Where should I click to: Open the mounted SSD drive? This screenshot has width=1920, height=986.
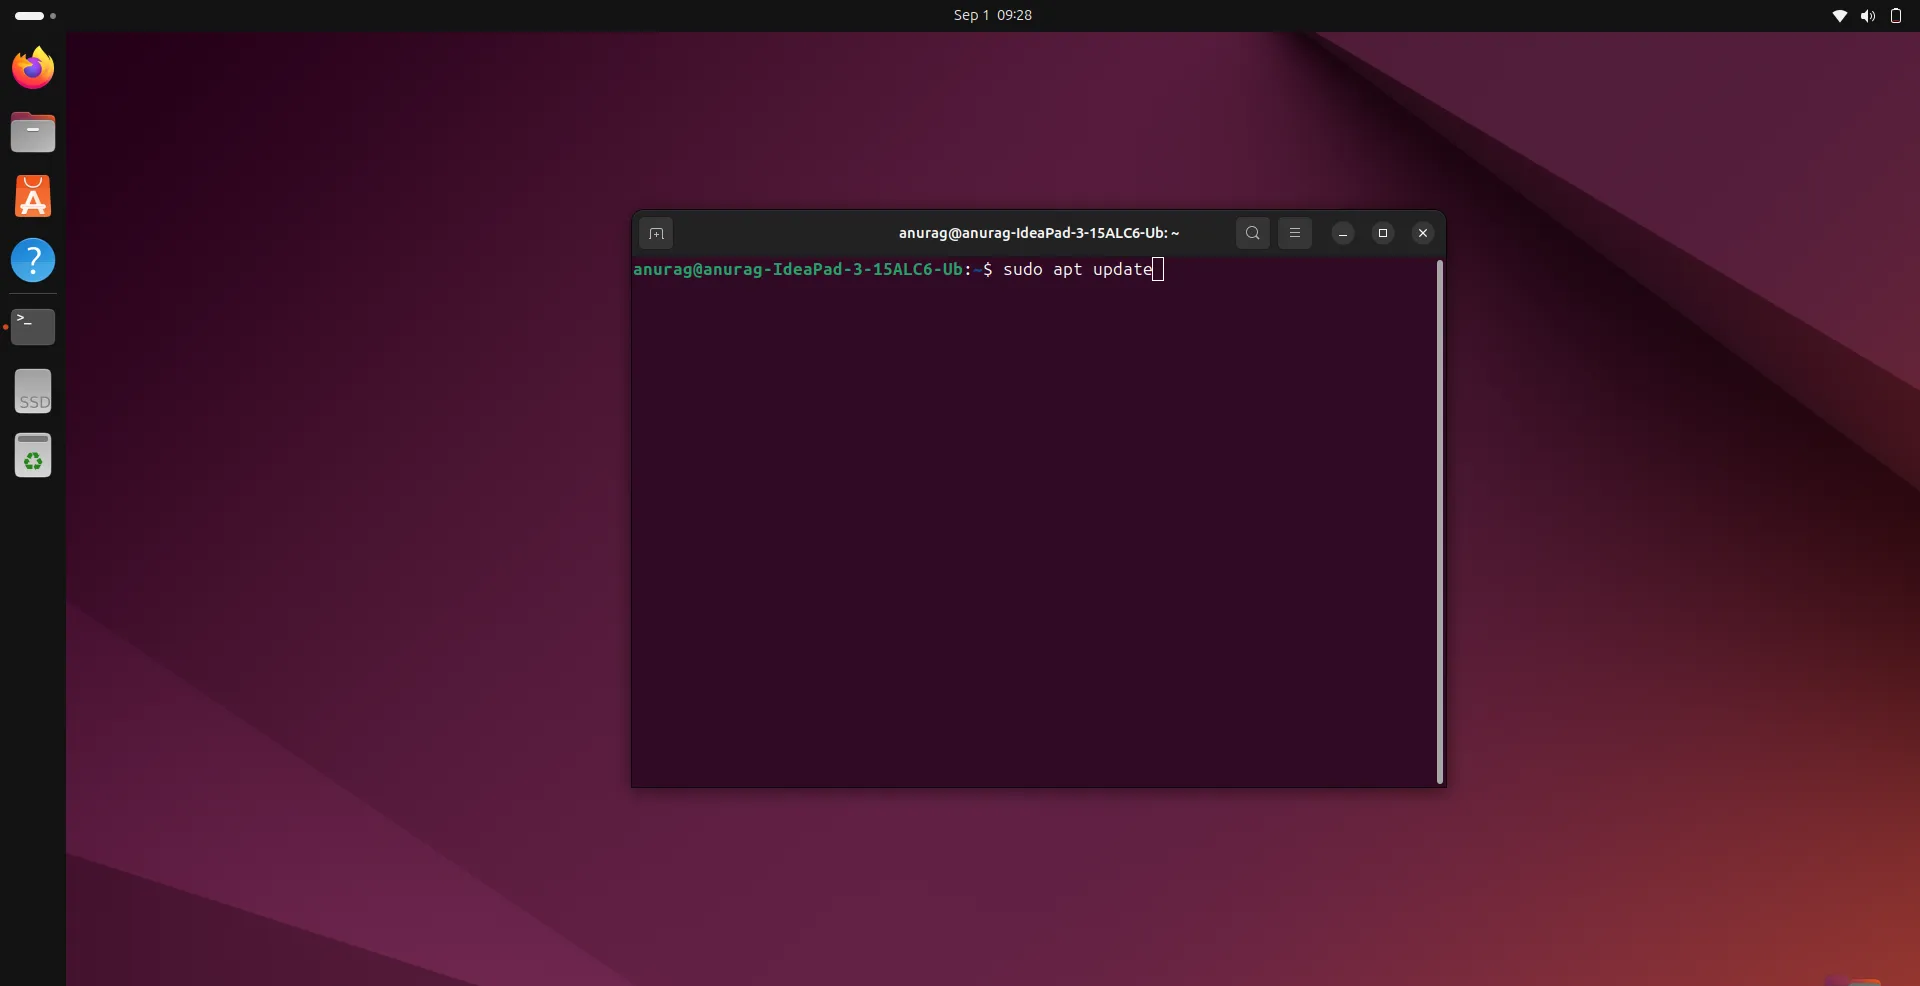[x=33, y=390]
